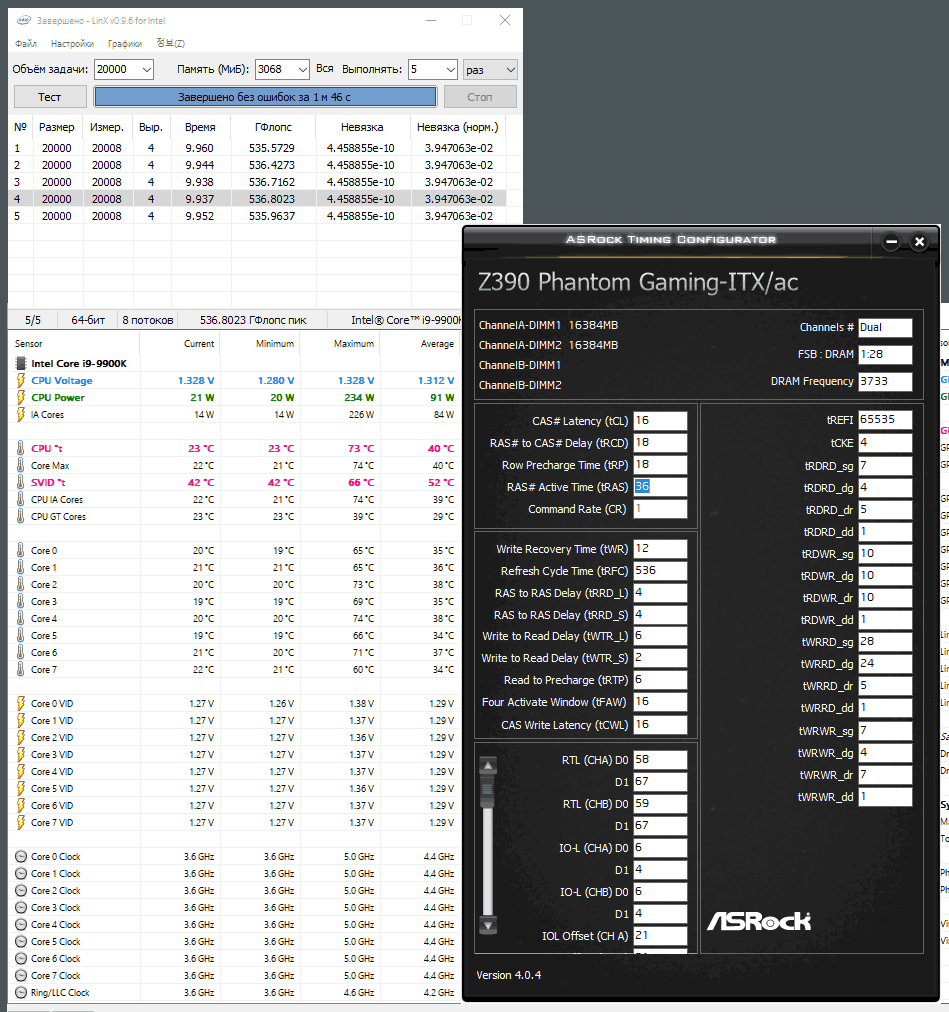
Task: Click the Вся memory link
Action: (x=325, y=68)
